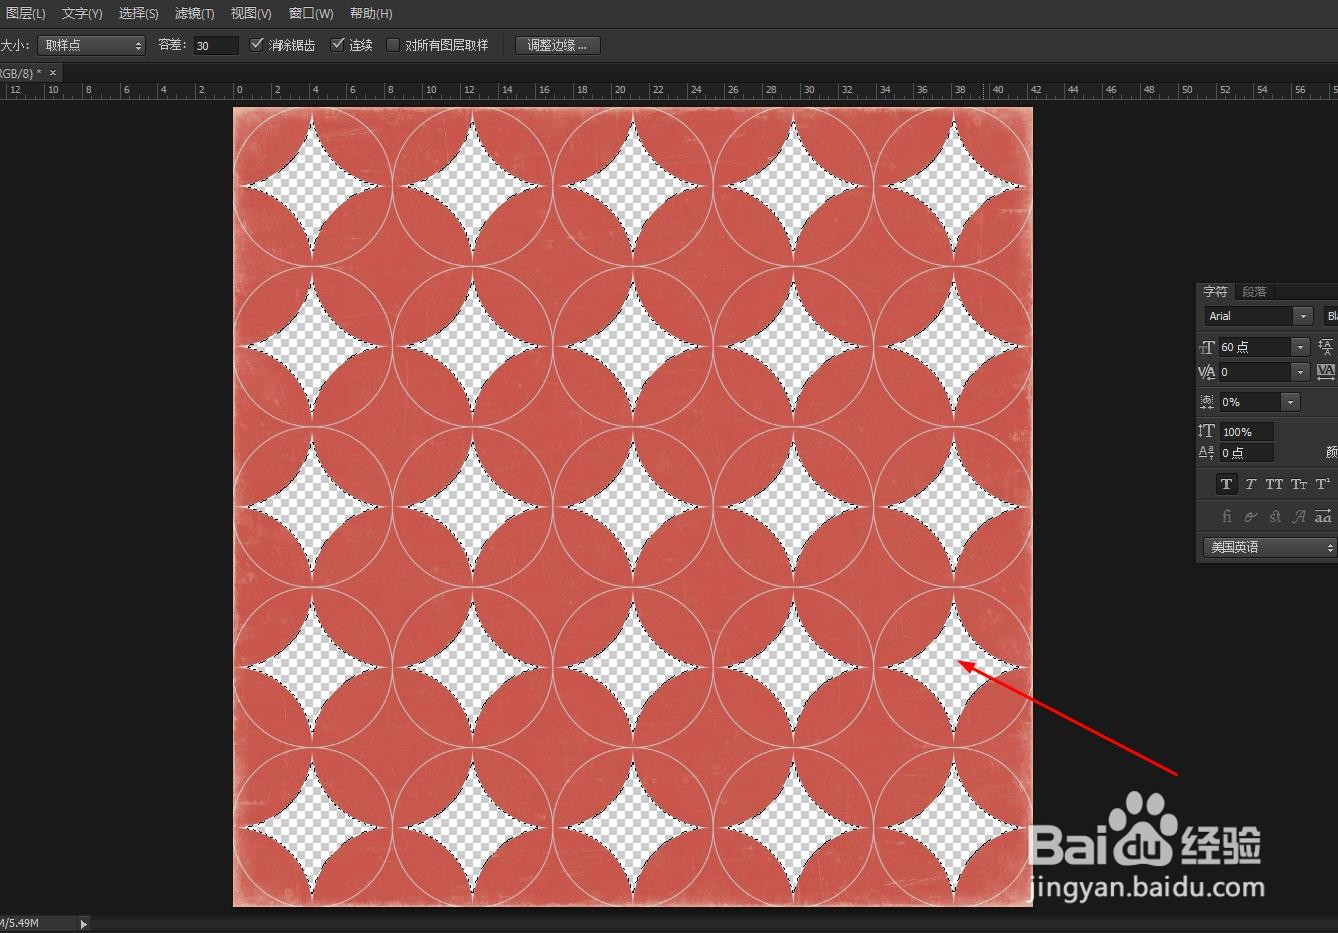Expand the font size dropdown arrow
1338x933 pixels.
click(1300, 347)
